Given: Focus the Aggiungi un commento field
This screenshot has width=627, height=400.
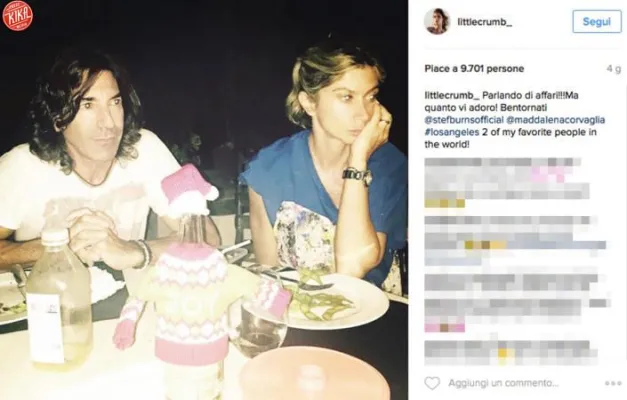Looking at the screenshot, I should click(503, 383).
